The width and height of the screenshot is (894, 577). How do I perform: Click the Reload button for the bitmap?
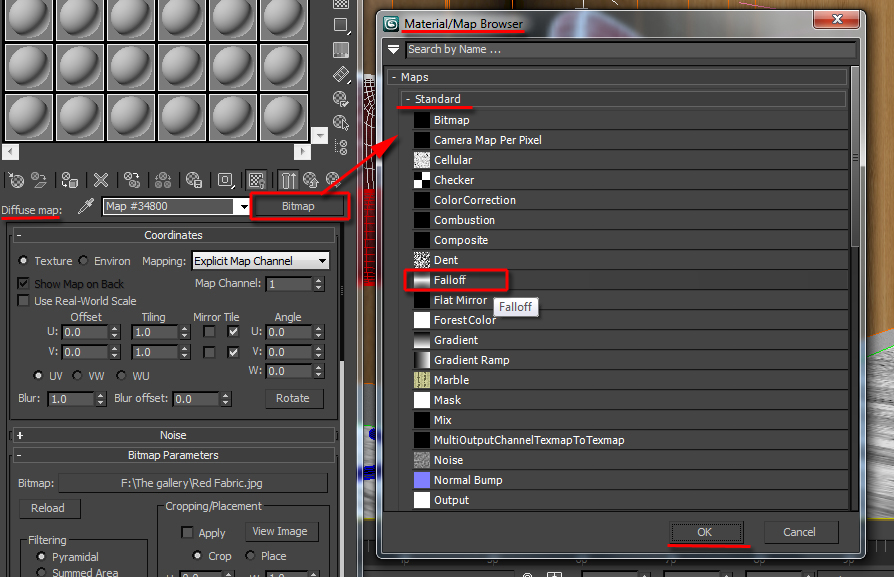pyautogui.click(x=49, y=508)
